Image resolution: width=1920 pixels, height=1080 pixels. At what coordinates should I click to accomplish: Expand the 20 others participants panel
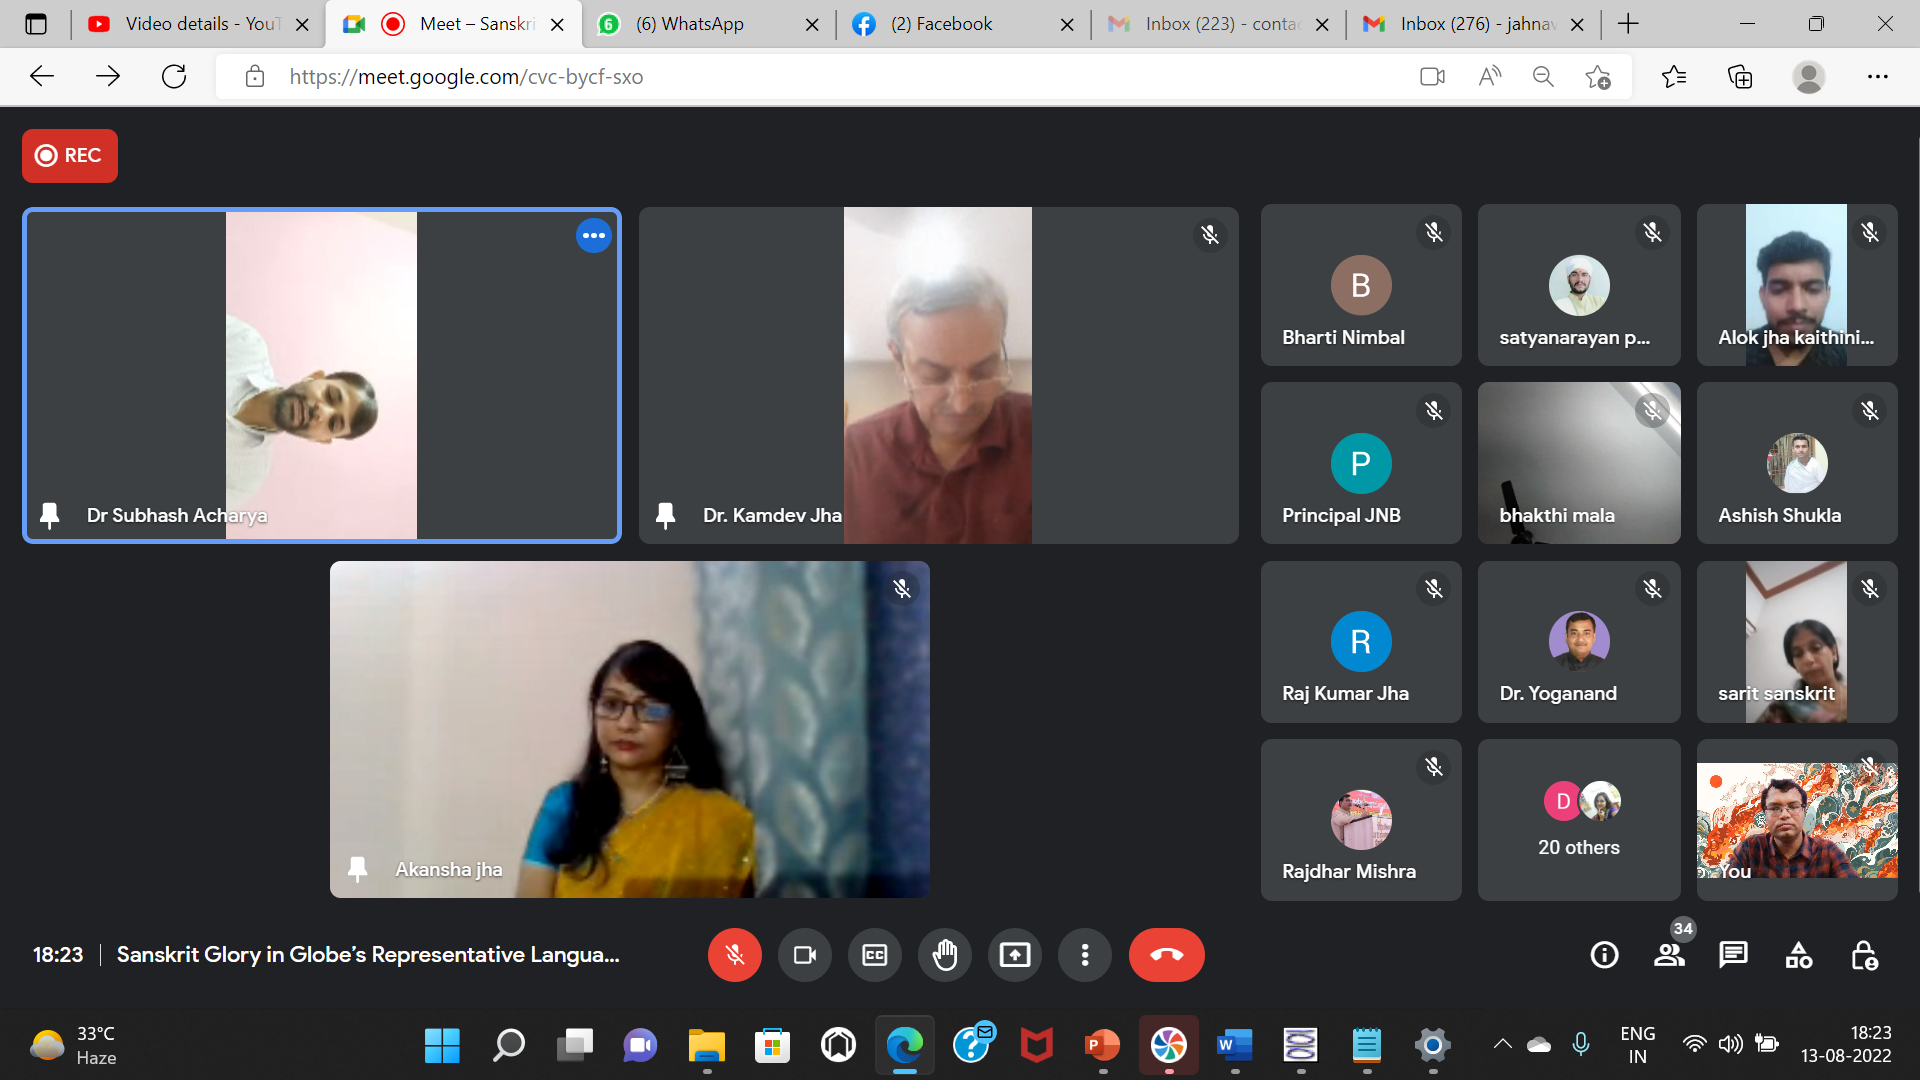[1578, 818]
